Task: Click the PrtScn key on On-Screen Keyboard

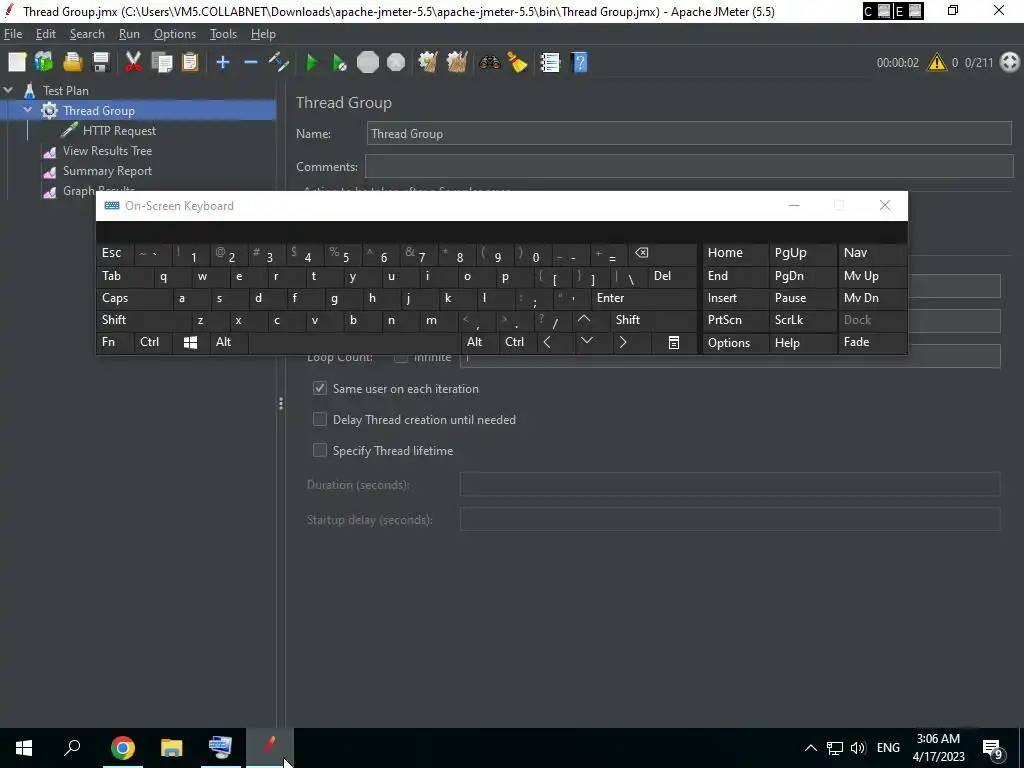Action: click(735, 320)
